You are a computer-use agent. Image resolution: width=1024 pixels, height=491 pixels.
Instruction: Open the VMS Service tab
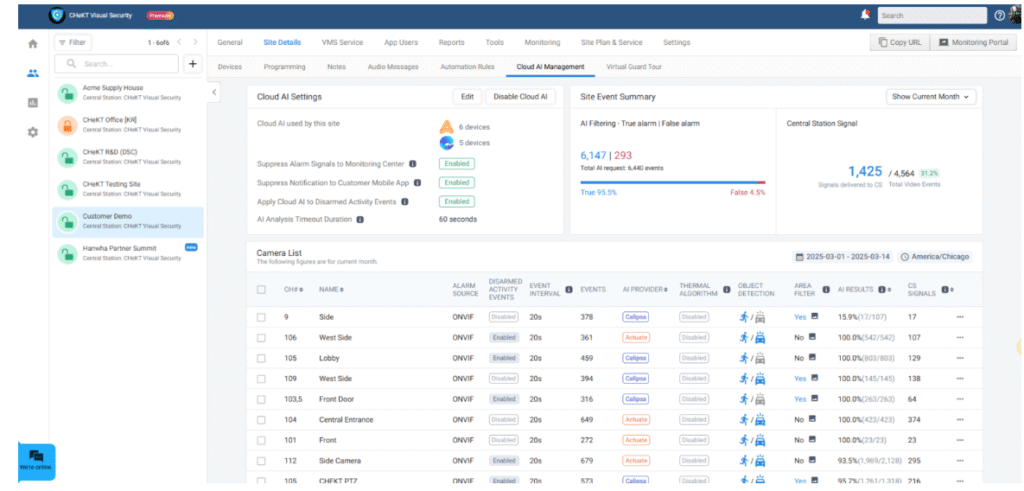[342, 42]
